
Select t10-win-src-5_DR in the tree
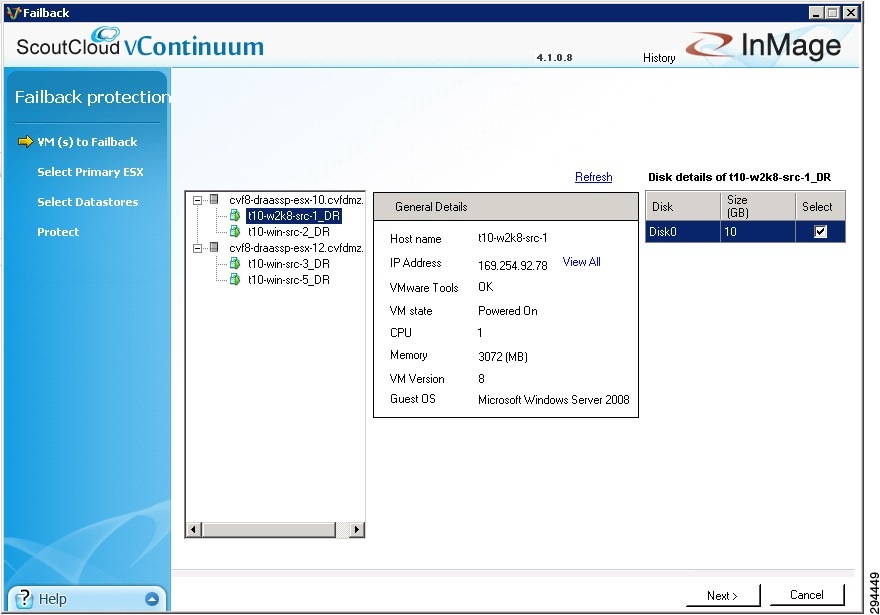(288, 279)
